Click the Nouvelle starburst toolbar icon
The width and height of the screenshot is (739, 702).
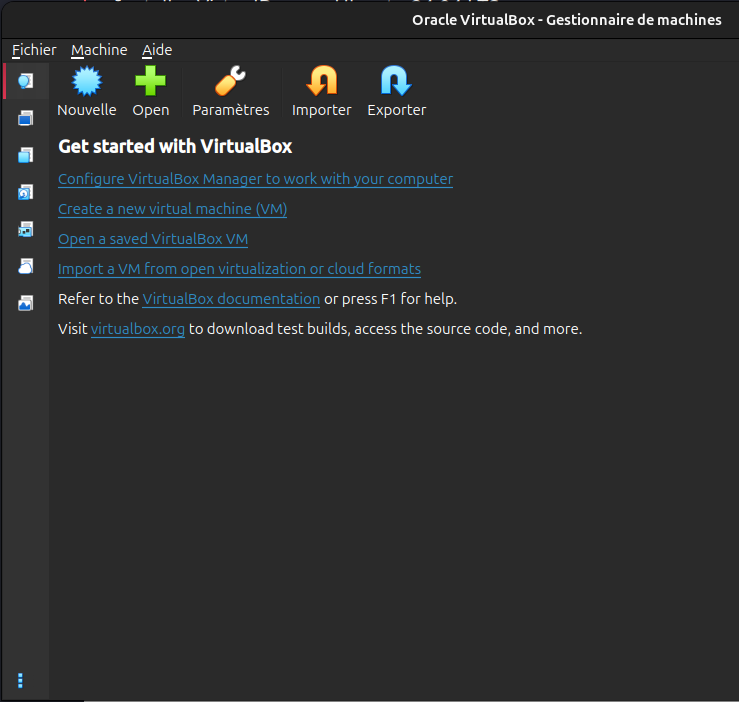(x=87, y=81)
